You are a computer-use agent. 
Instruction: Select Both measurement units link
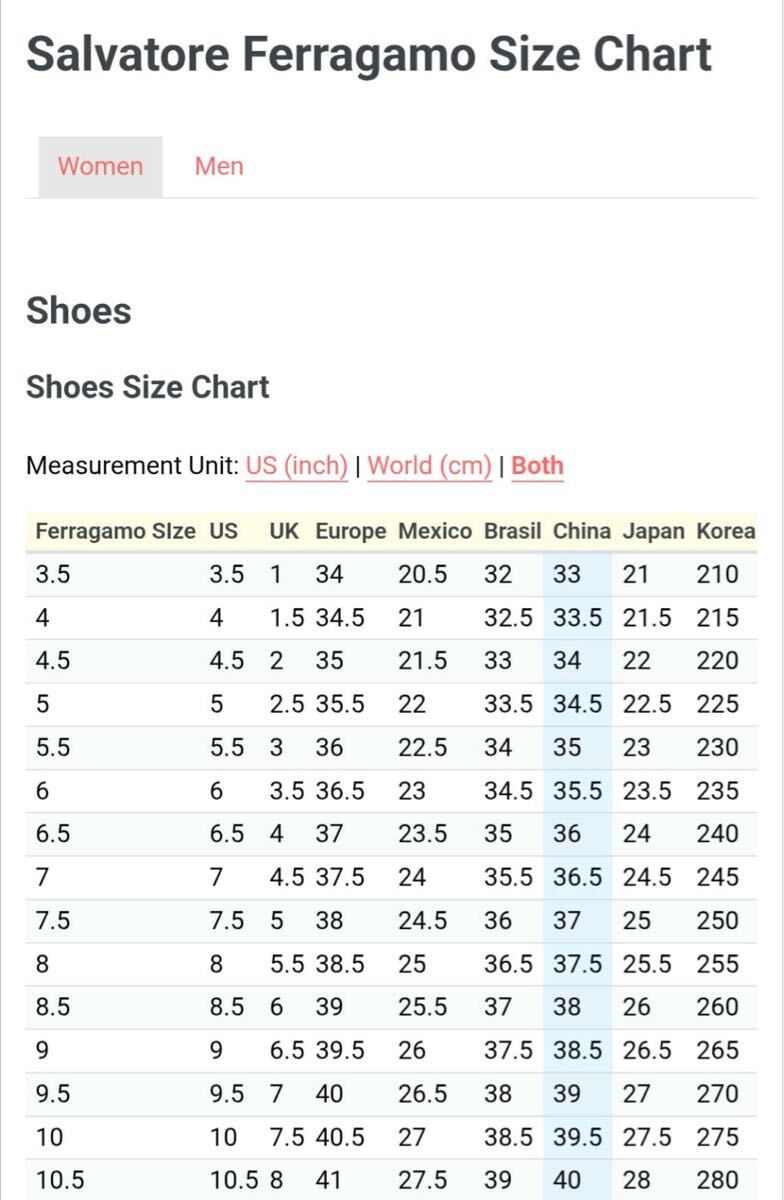click(537, 466)
